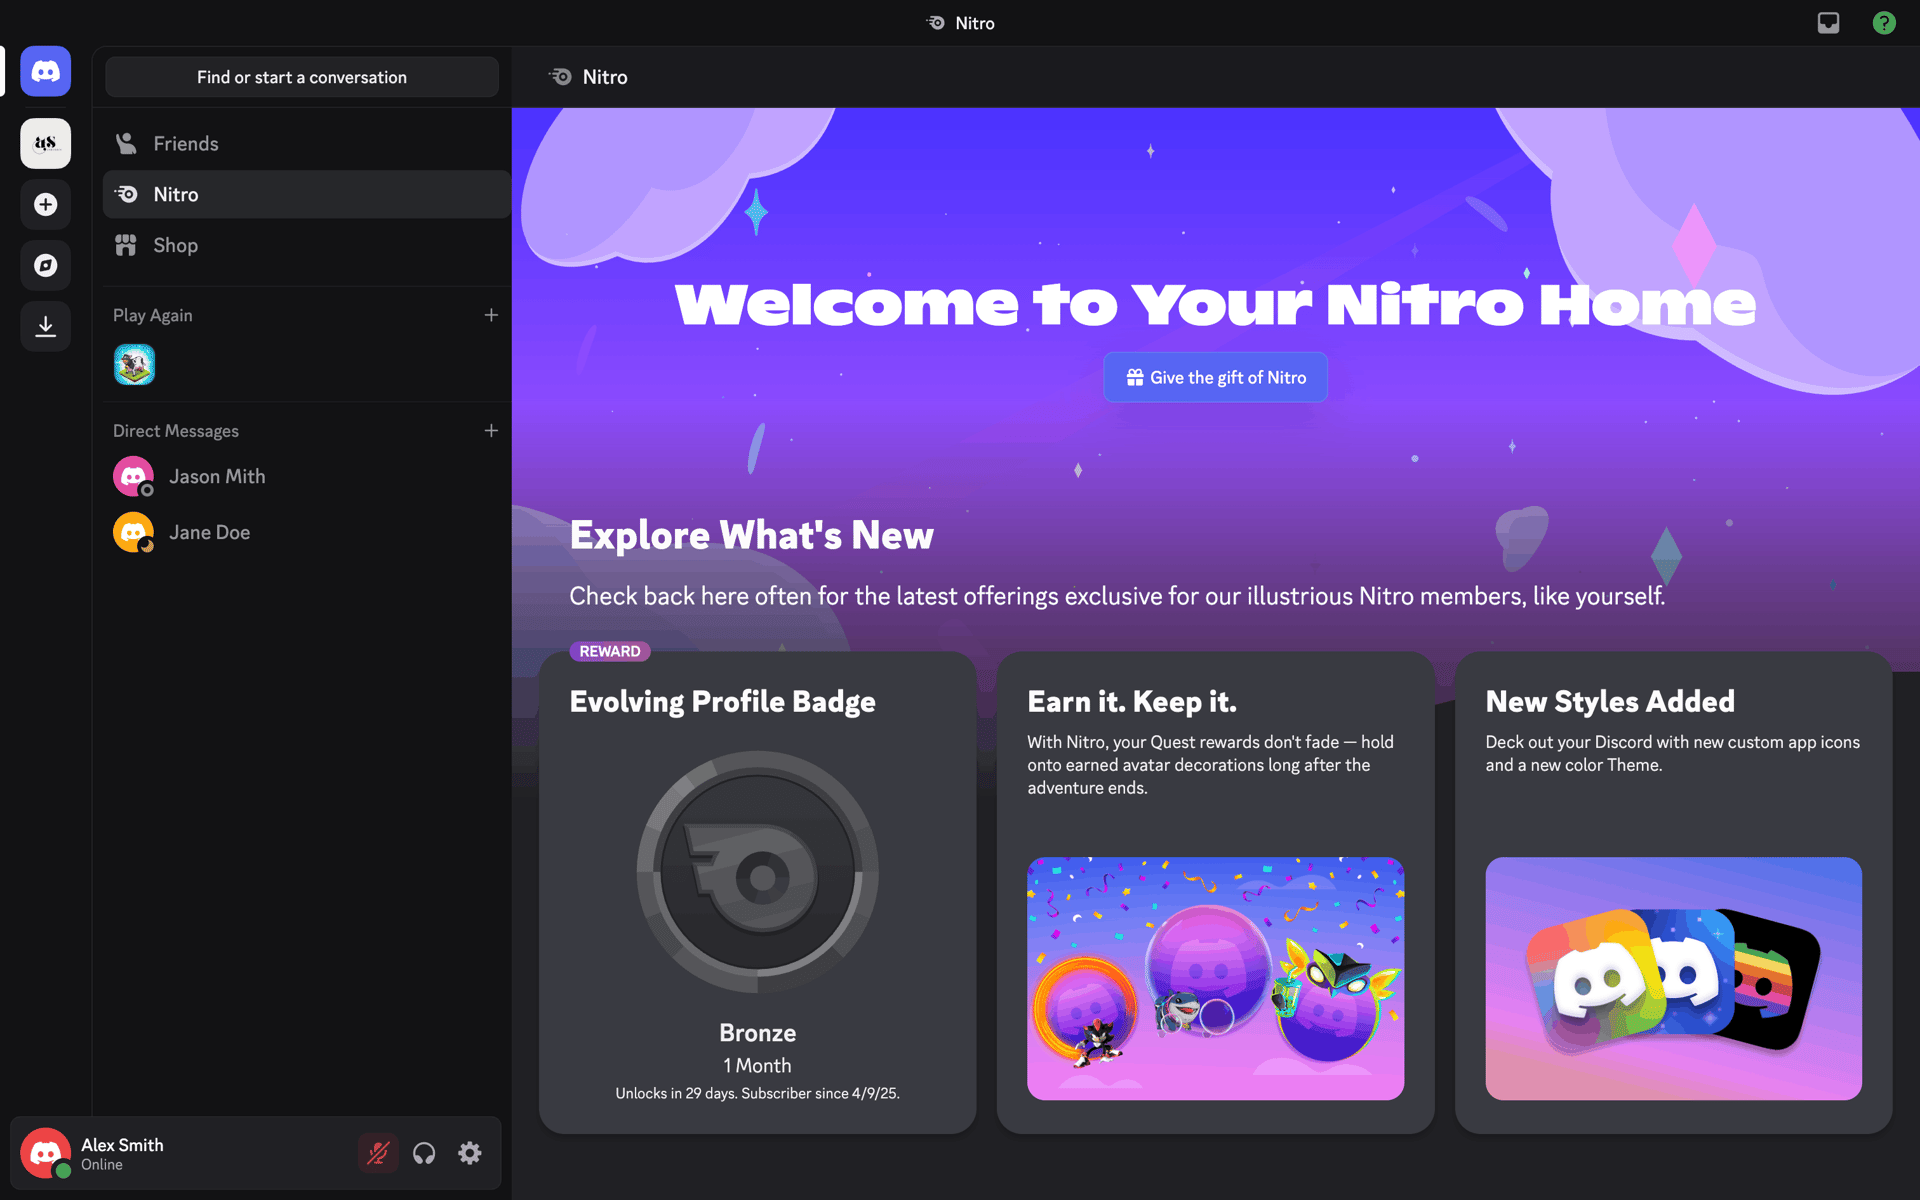Open the New Styles Added card
The height and width of the screenshot is (1200, 1920).
coord(1673,893)
